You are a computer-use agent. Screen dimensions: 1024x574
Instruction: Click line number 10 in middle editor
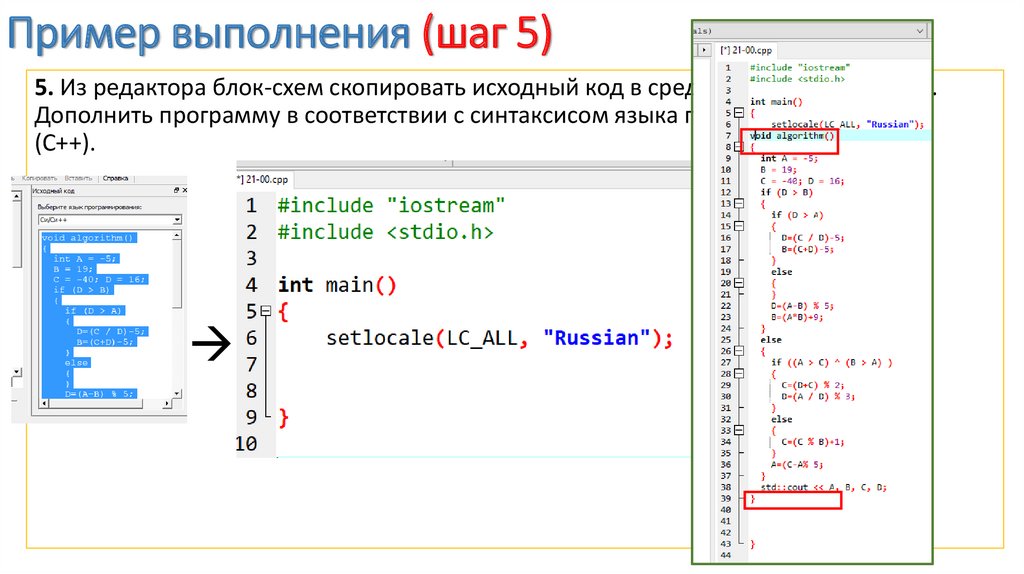tap(246, 444)
